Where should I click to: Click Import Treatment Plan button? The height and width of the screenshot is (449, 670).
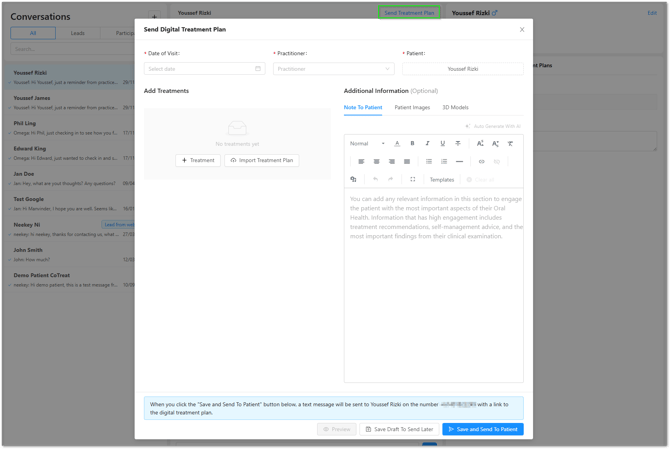(262, 160)
